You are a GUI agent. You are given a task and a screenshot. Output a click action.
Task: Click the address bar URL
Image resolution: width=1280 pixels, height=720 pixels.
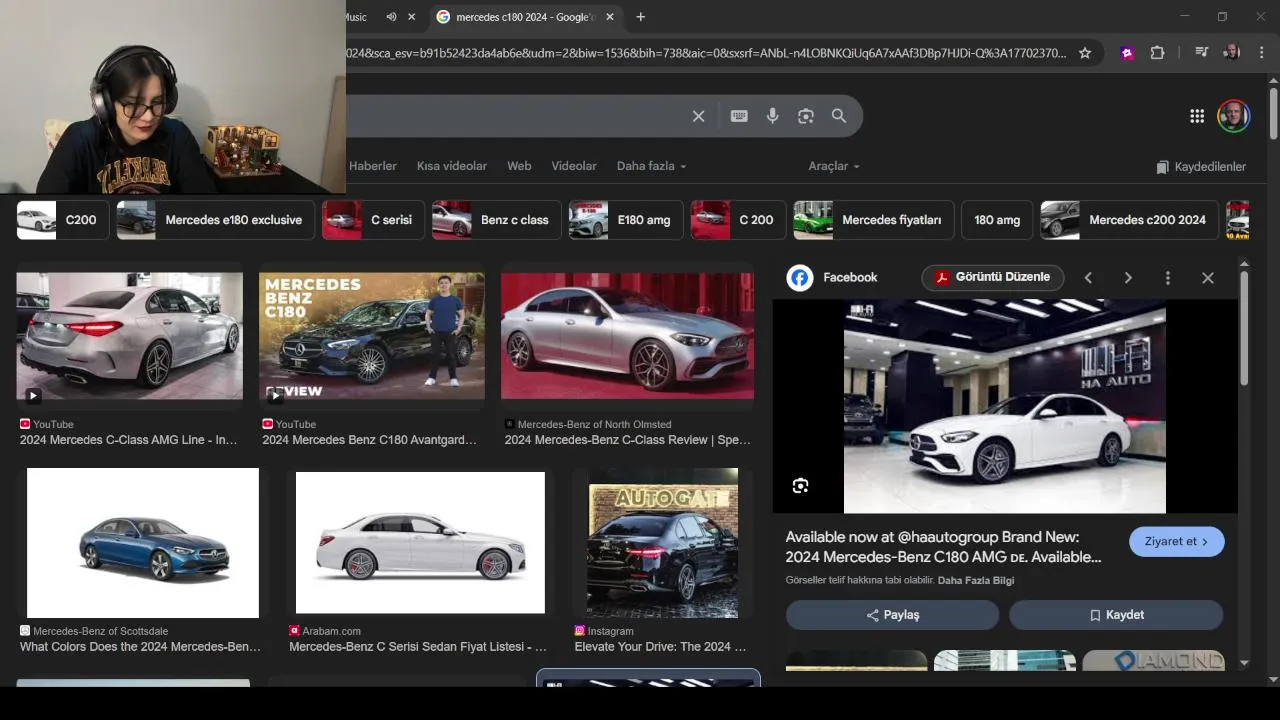pos(706,53)
